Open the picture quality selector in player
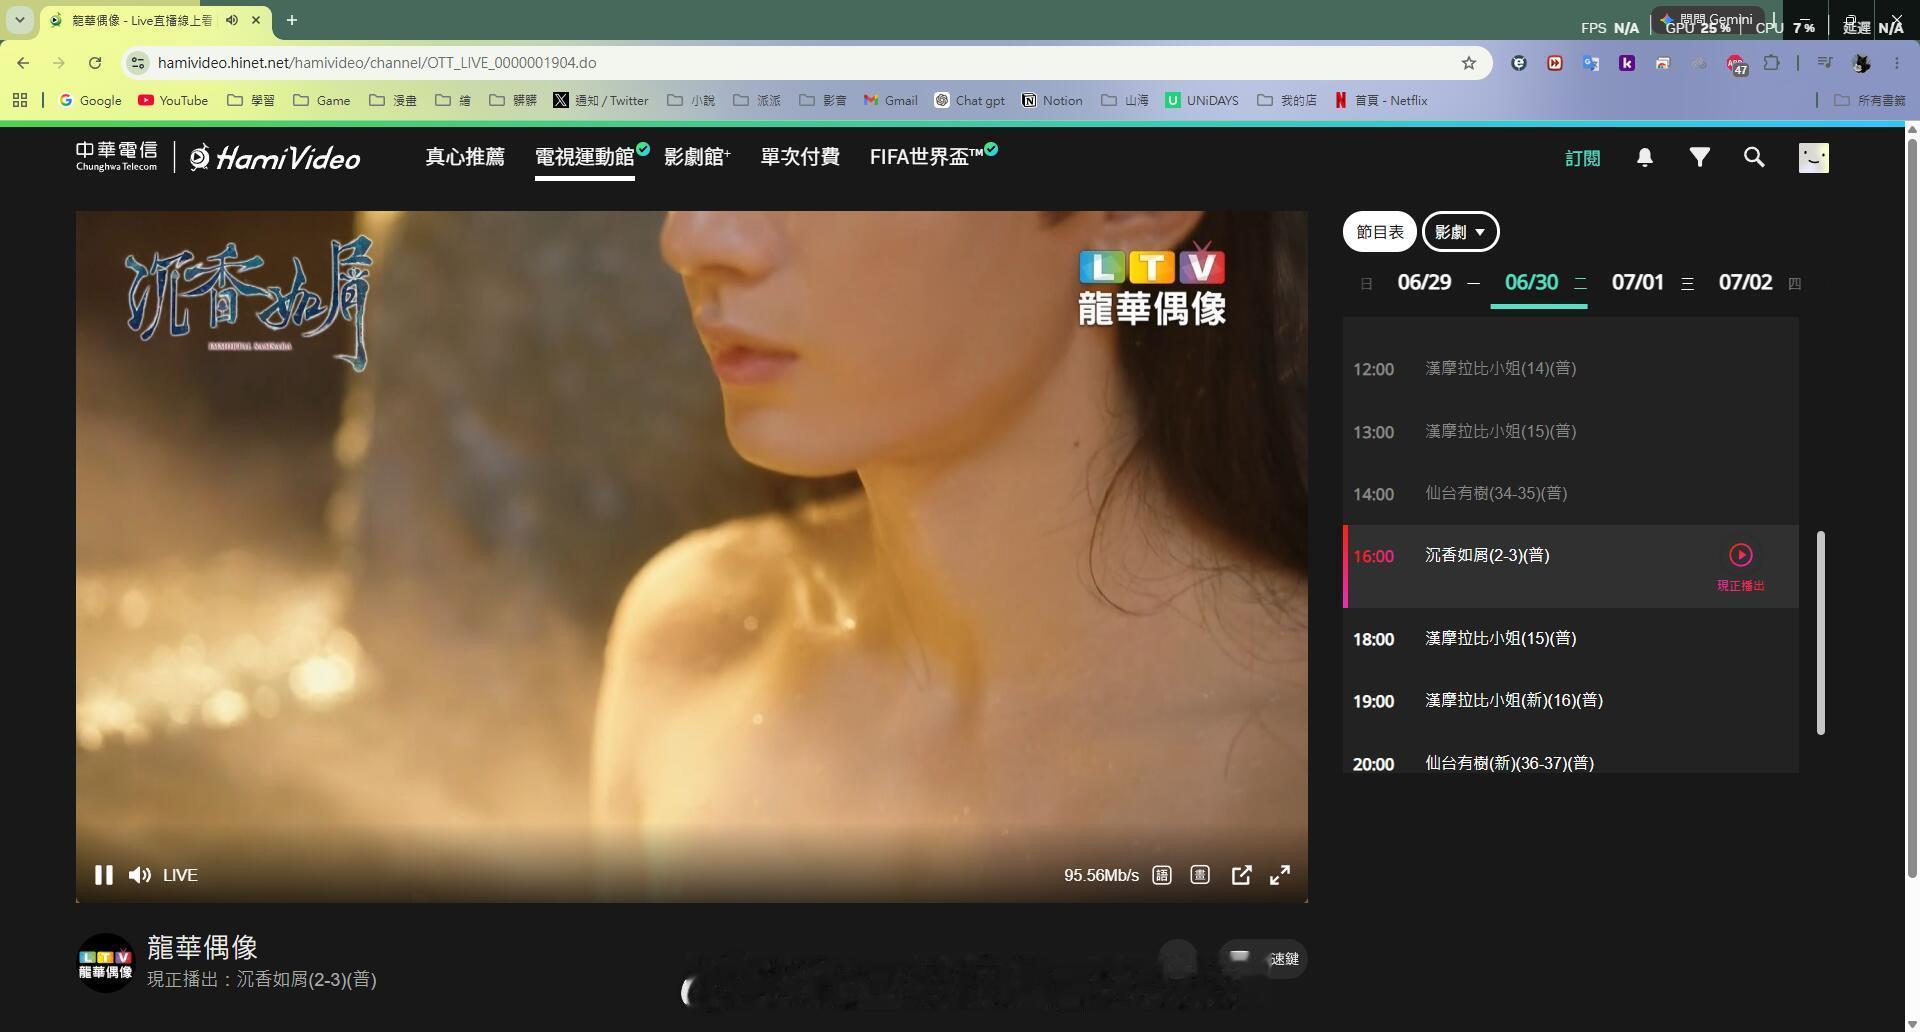 [1200, 875]
